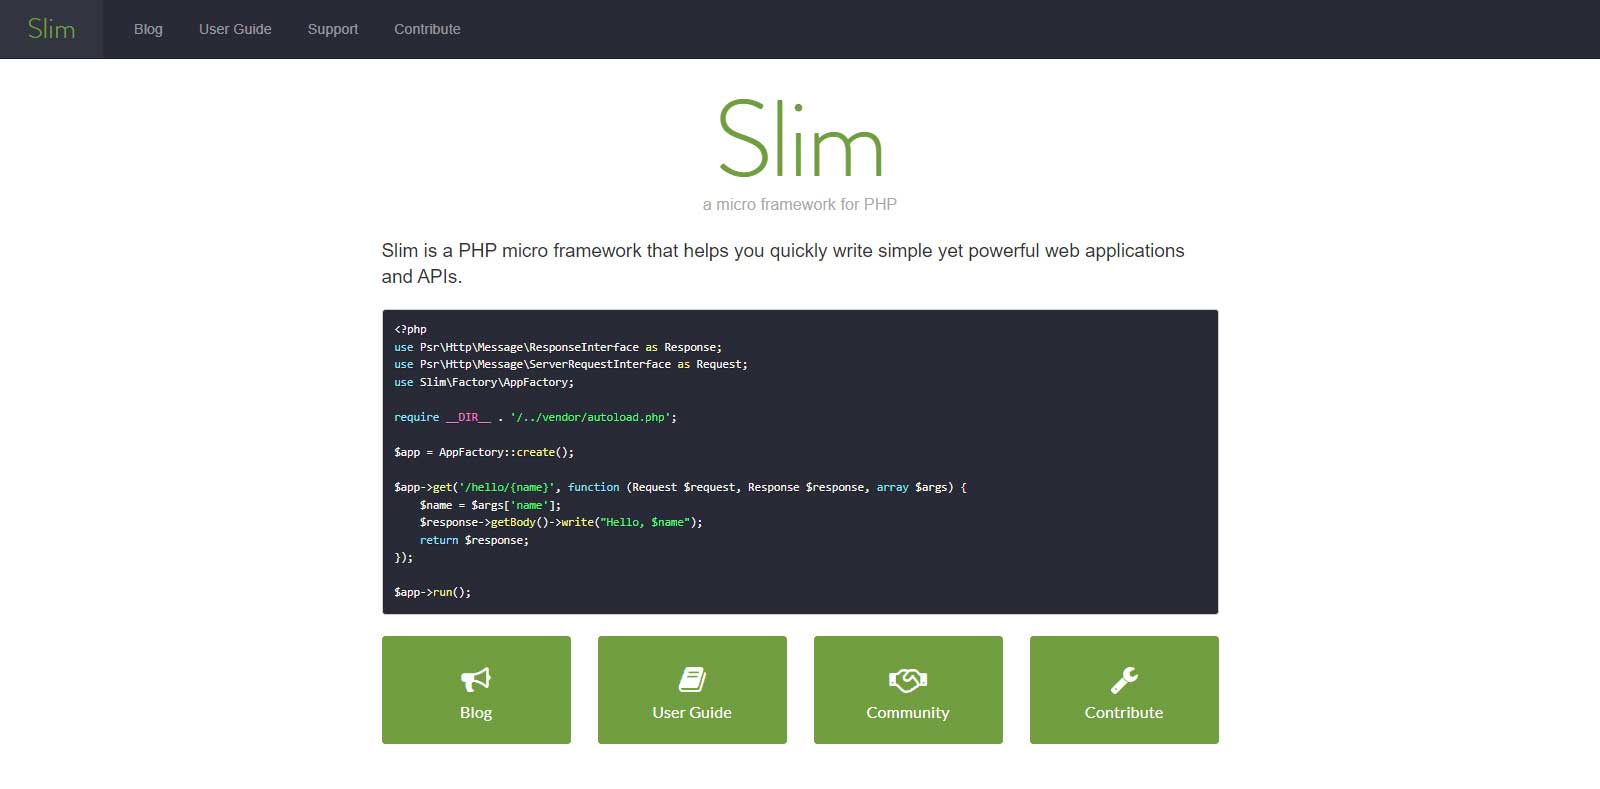Click the "$app->run();" code line
Viewport: 1600px width, 789px height.
(x=432, y=592)
